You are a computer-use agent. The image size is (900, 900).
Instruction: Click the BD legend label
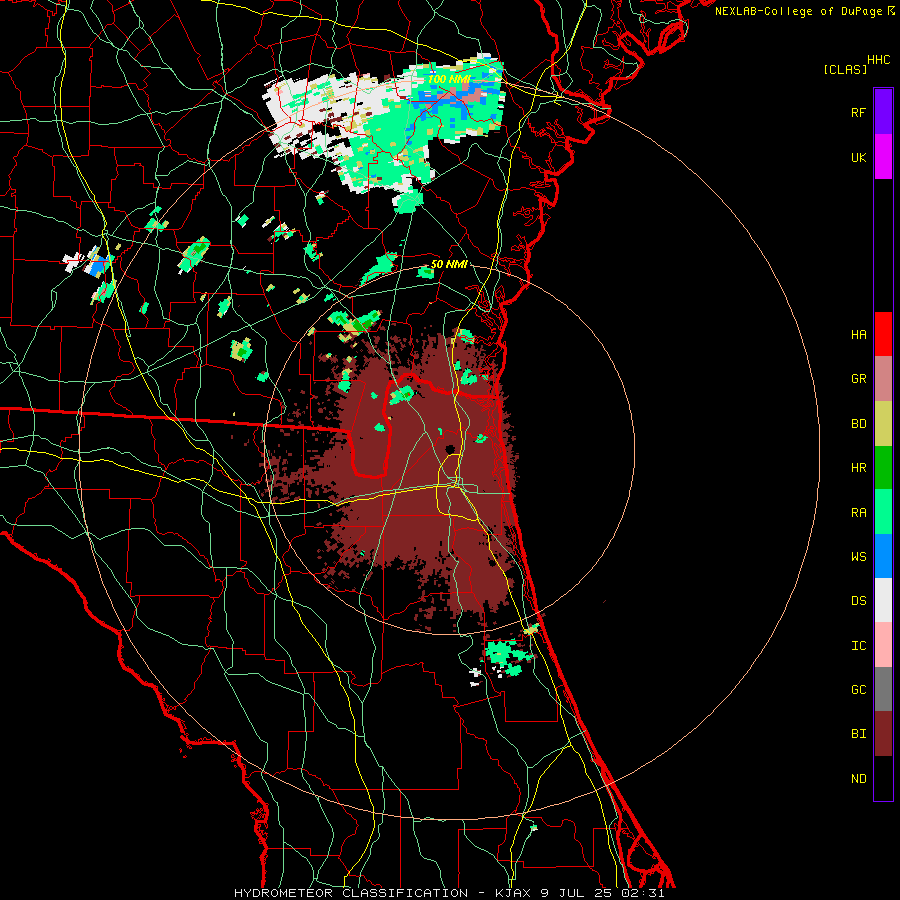click(859, 424)
